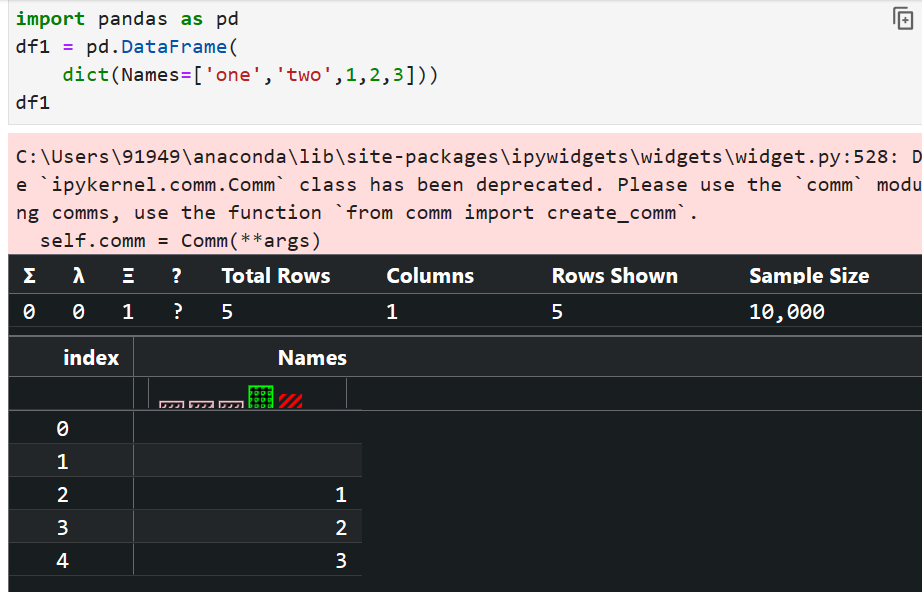Click the index column header

point(91,357)
